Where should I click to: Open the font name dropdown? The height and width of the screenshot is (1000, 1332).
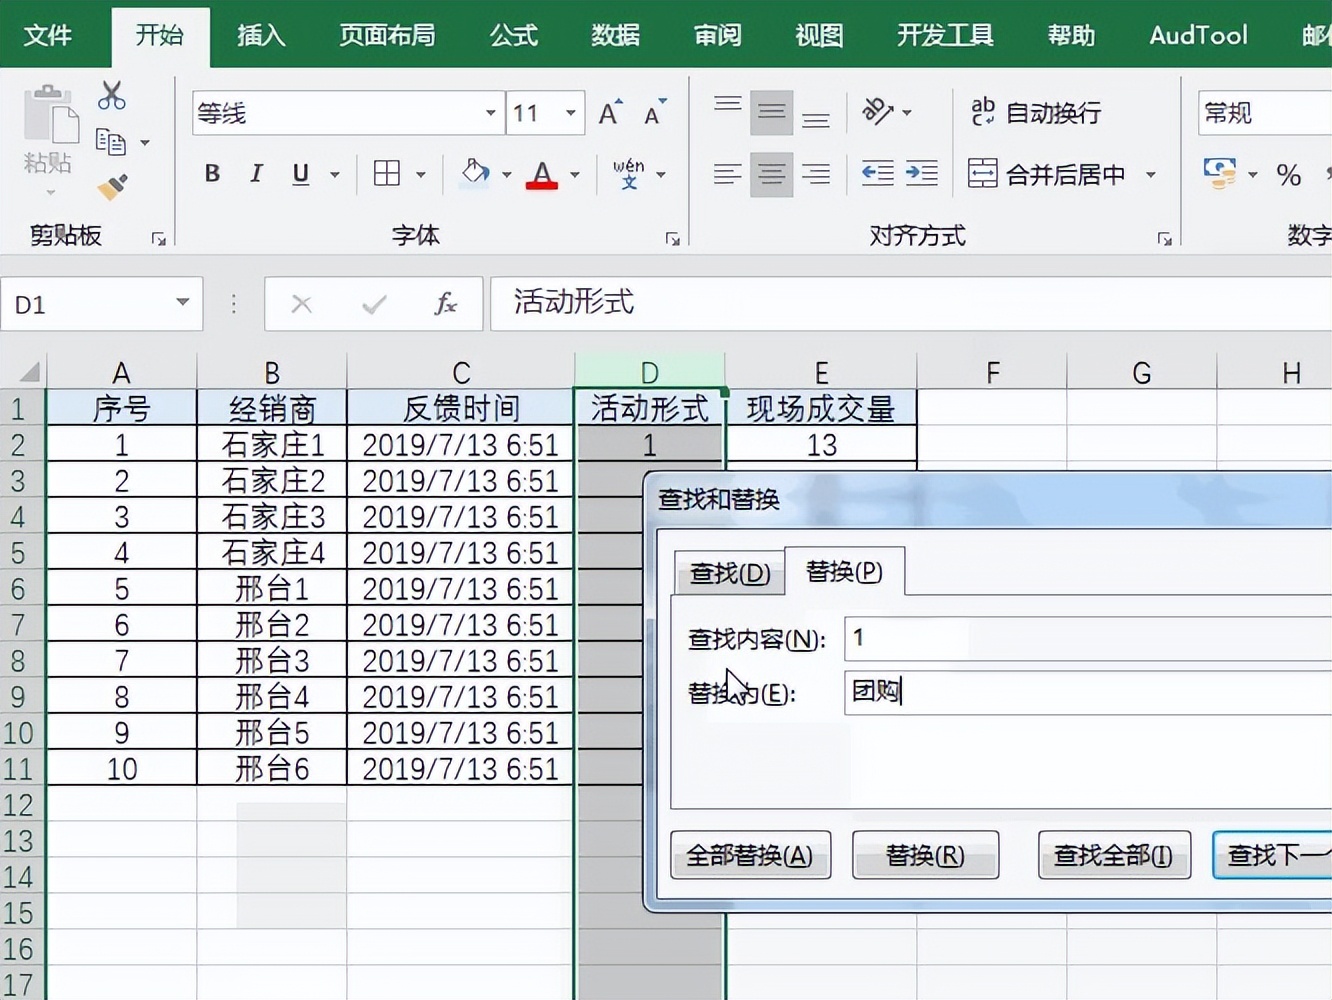(x=489, y=113)
